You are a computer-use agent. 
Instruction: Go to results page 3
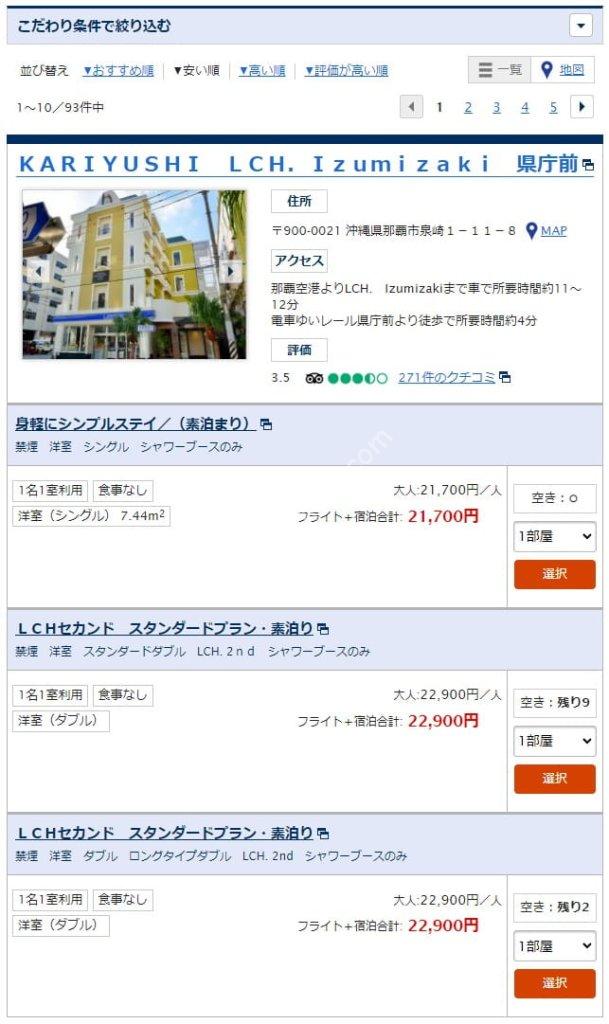pos(496,107)
